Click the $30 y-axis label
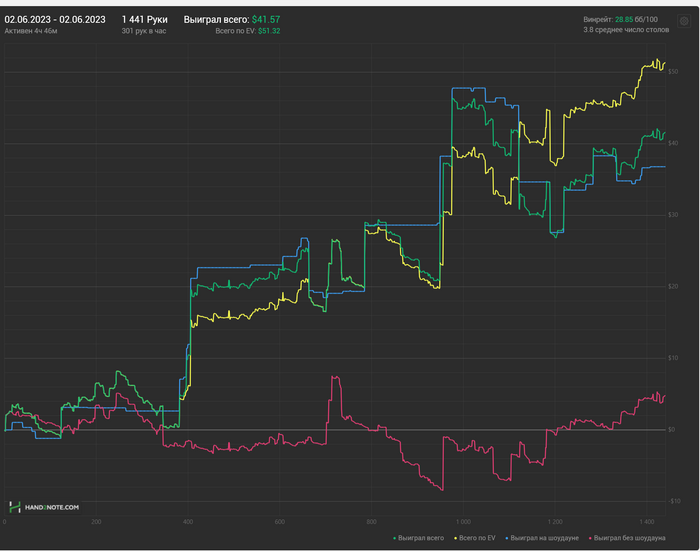Screen dimensions: 700x552 [673, 215]
